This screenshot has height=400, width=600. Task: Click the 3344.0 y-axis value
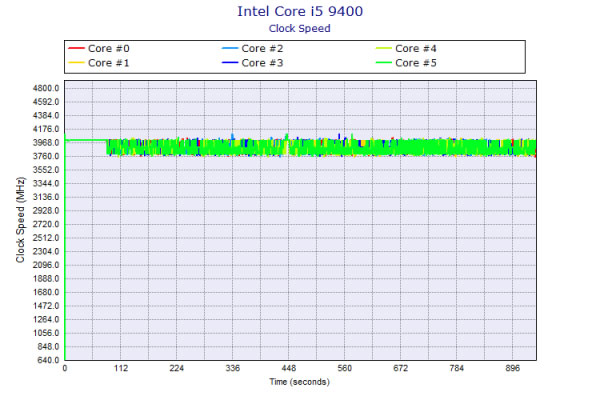(x=46, y=183)
